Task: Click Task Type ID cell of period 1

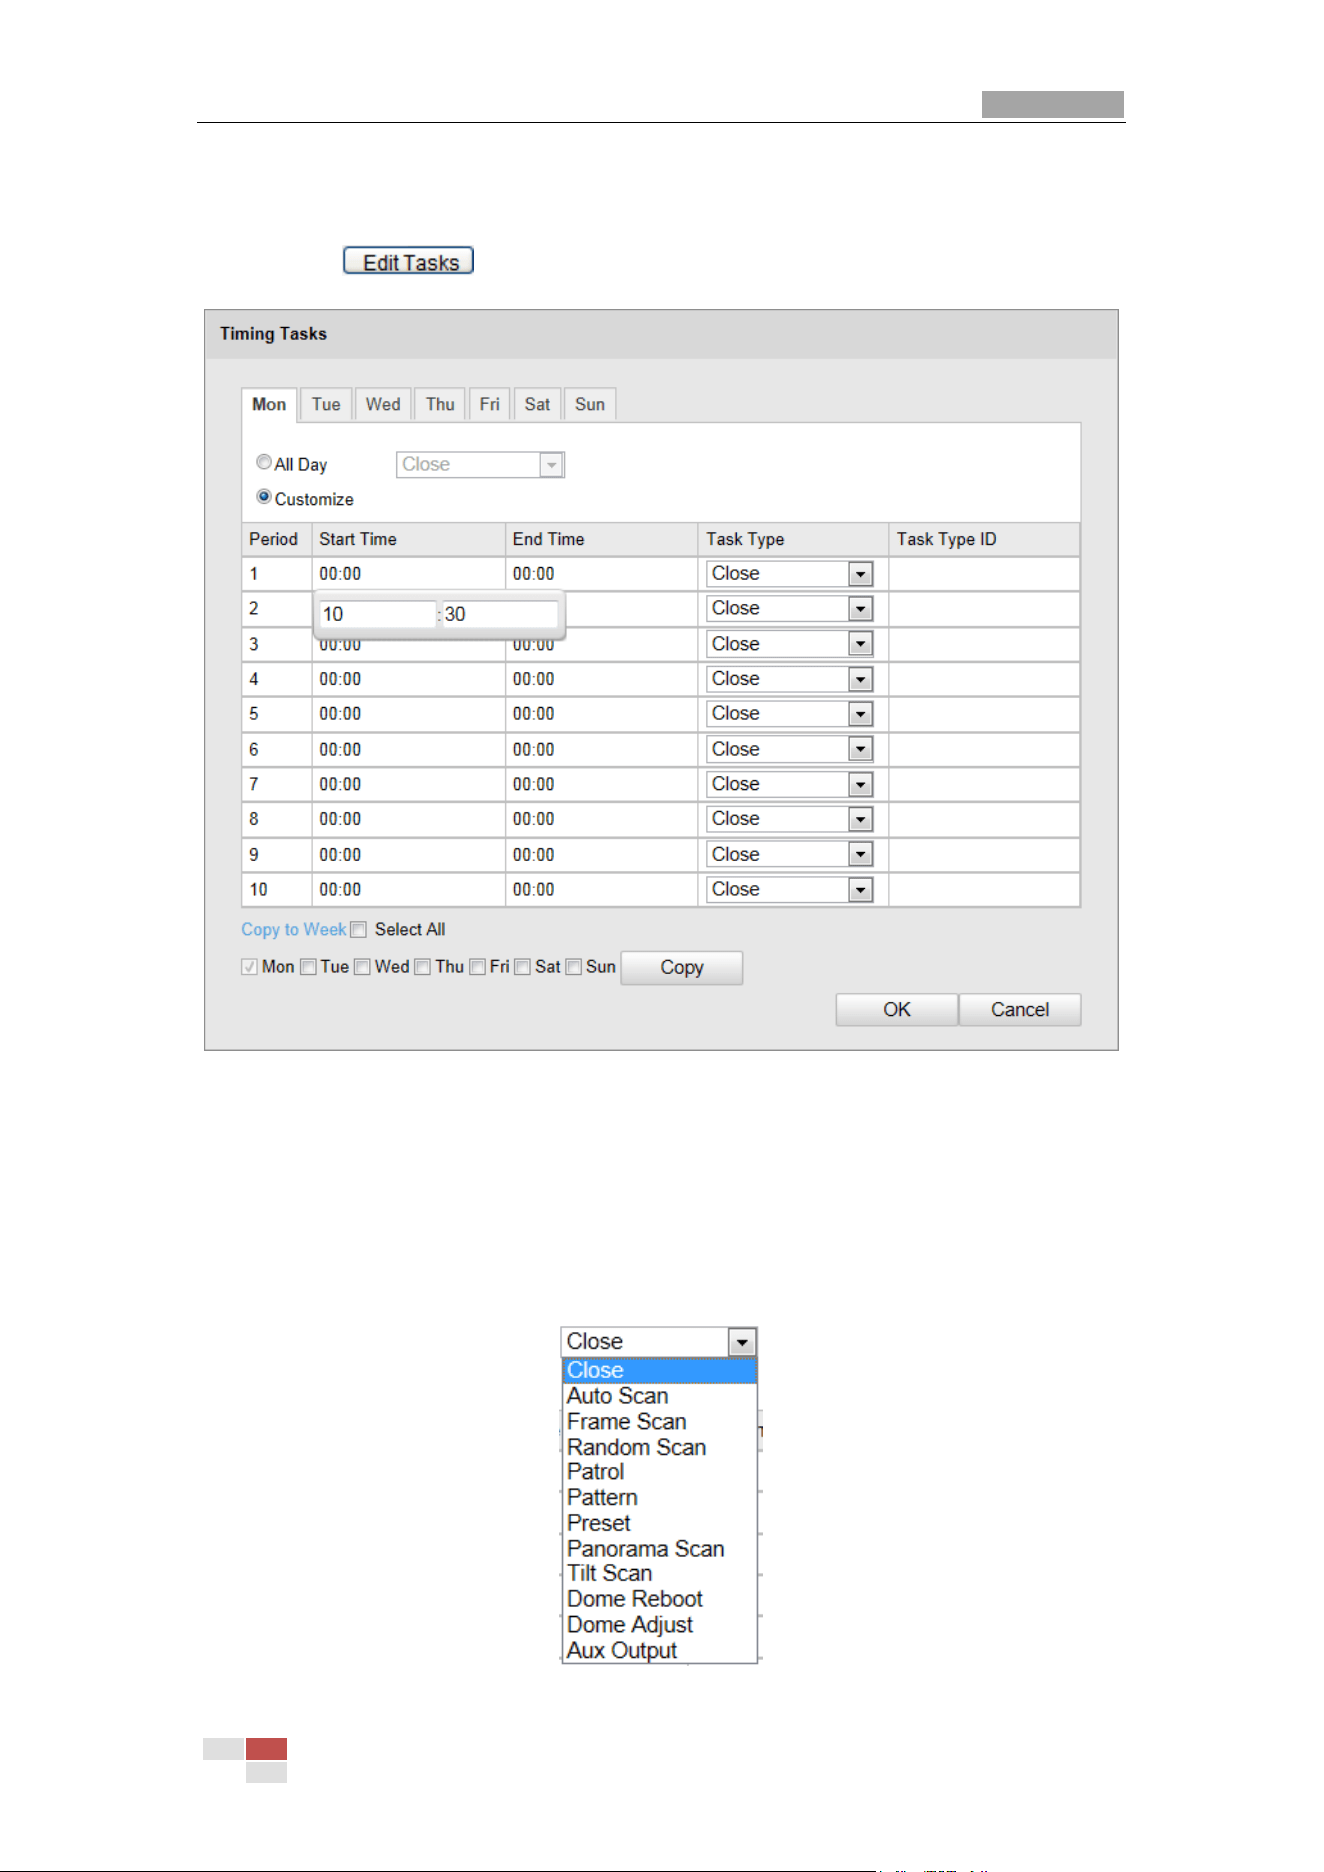Action: tap(984, 574)
